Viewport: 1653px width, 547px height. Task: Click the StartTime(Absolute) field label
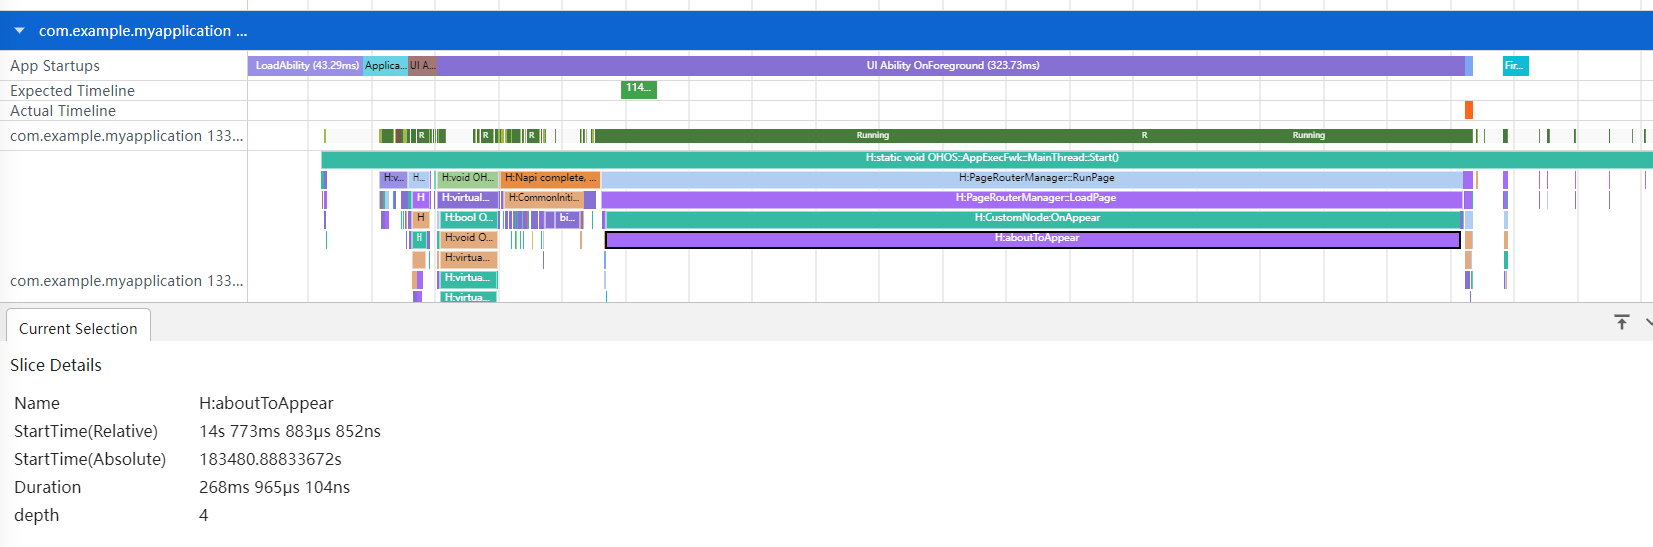coord(90,459)
